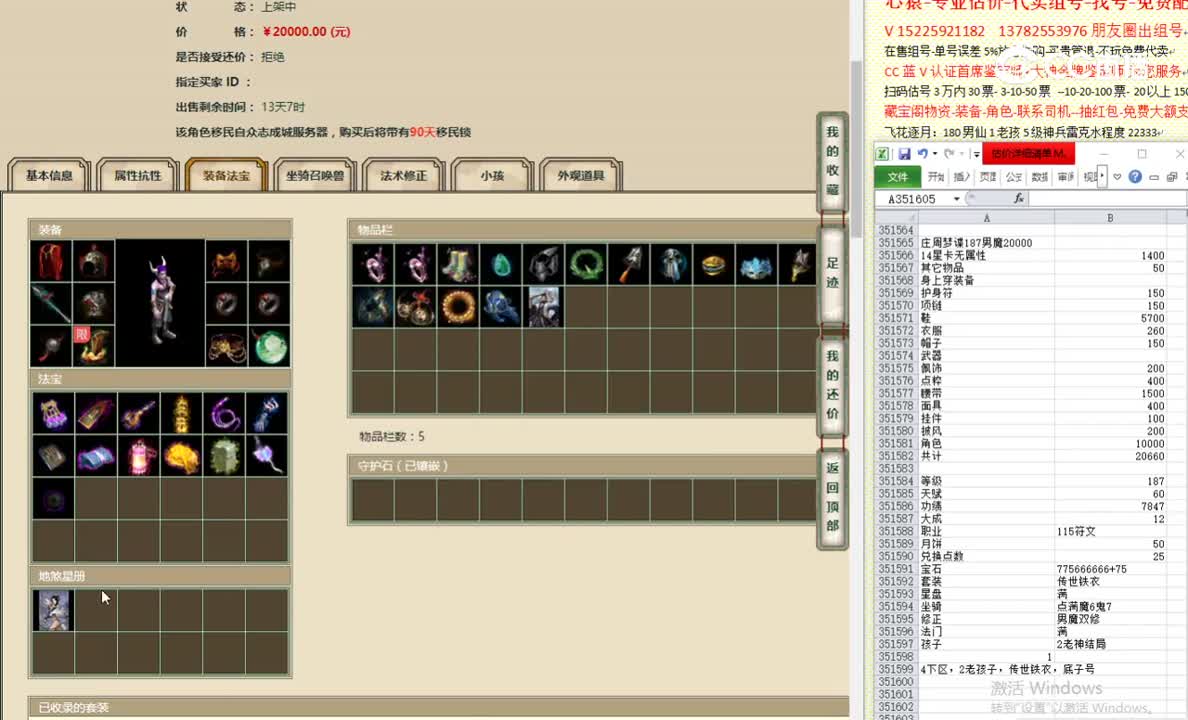Image resolution: width=1188 pixels, height=720 pixels.
Task: Click the 我的收藏 side button
Action: click(832, 162)
